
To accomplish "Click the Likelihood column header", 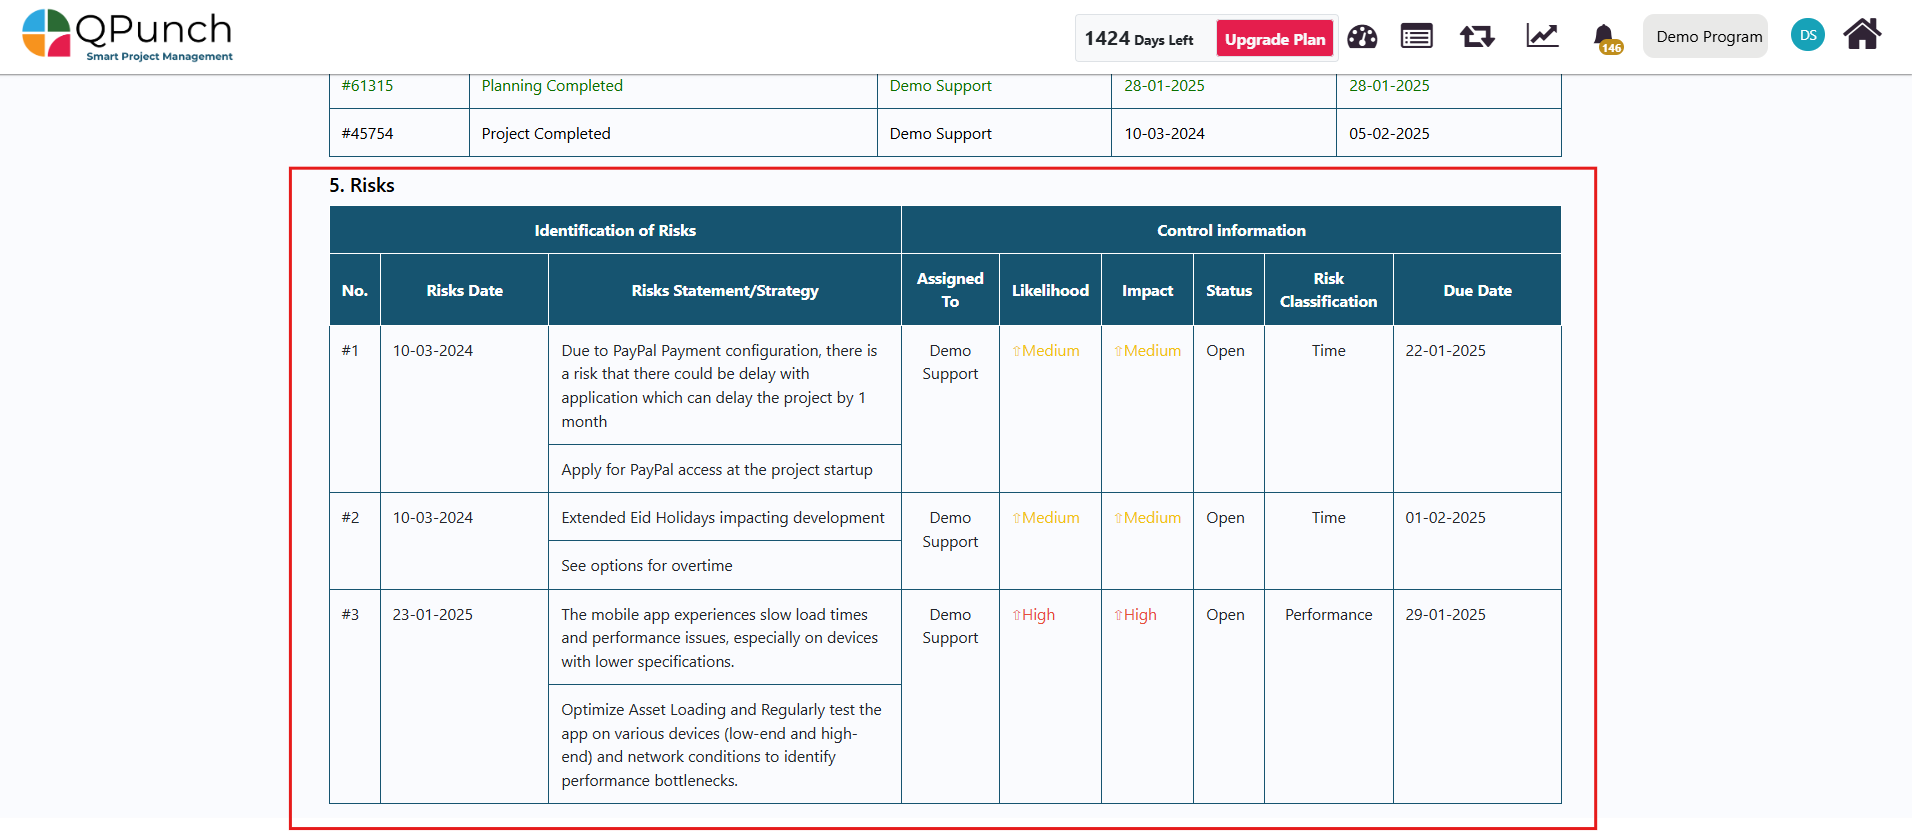I will coord(1050,290).
